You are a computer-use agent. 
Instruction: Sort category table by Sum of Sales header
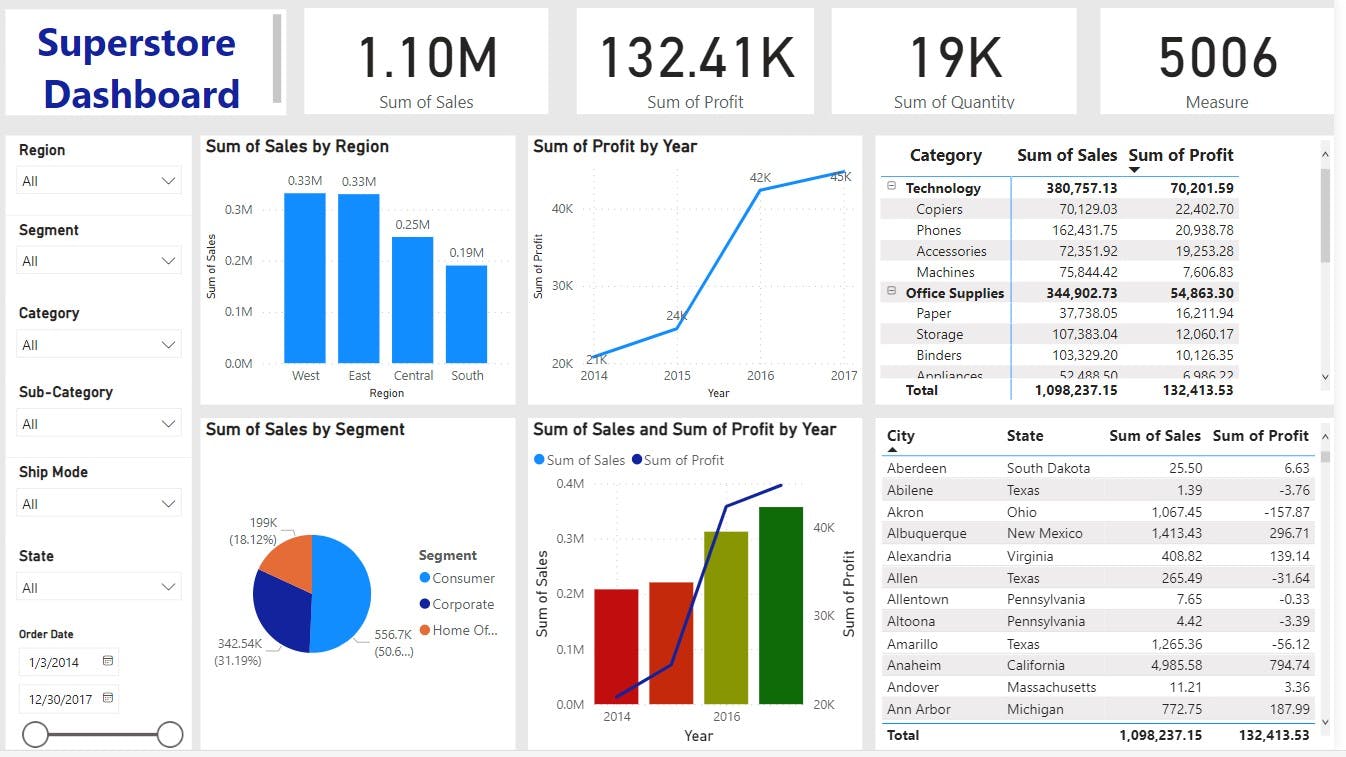point(1067,155)
